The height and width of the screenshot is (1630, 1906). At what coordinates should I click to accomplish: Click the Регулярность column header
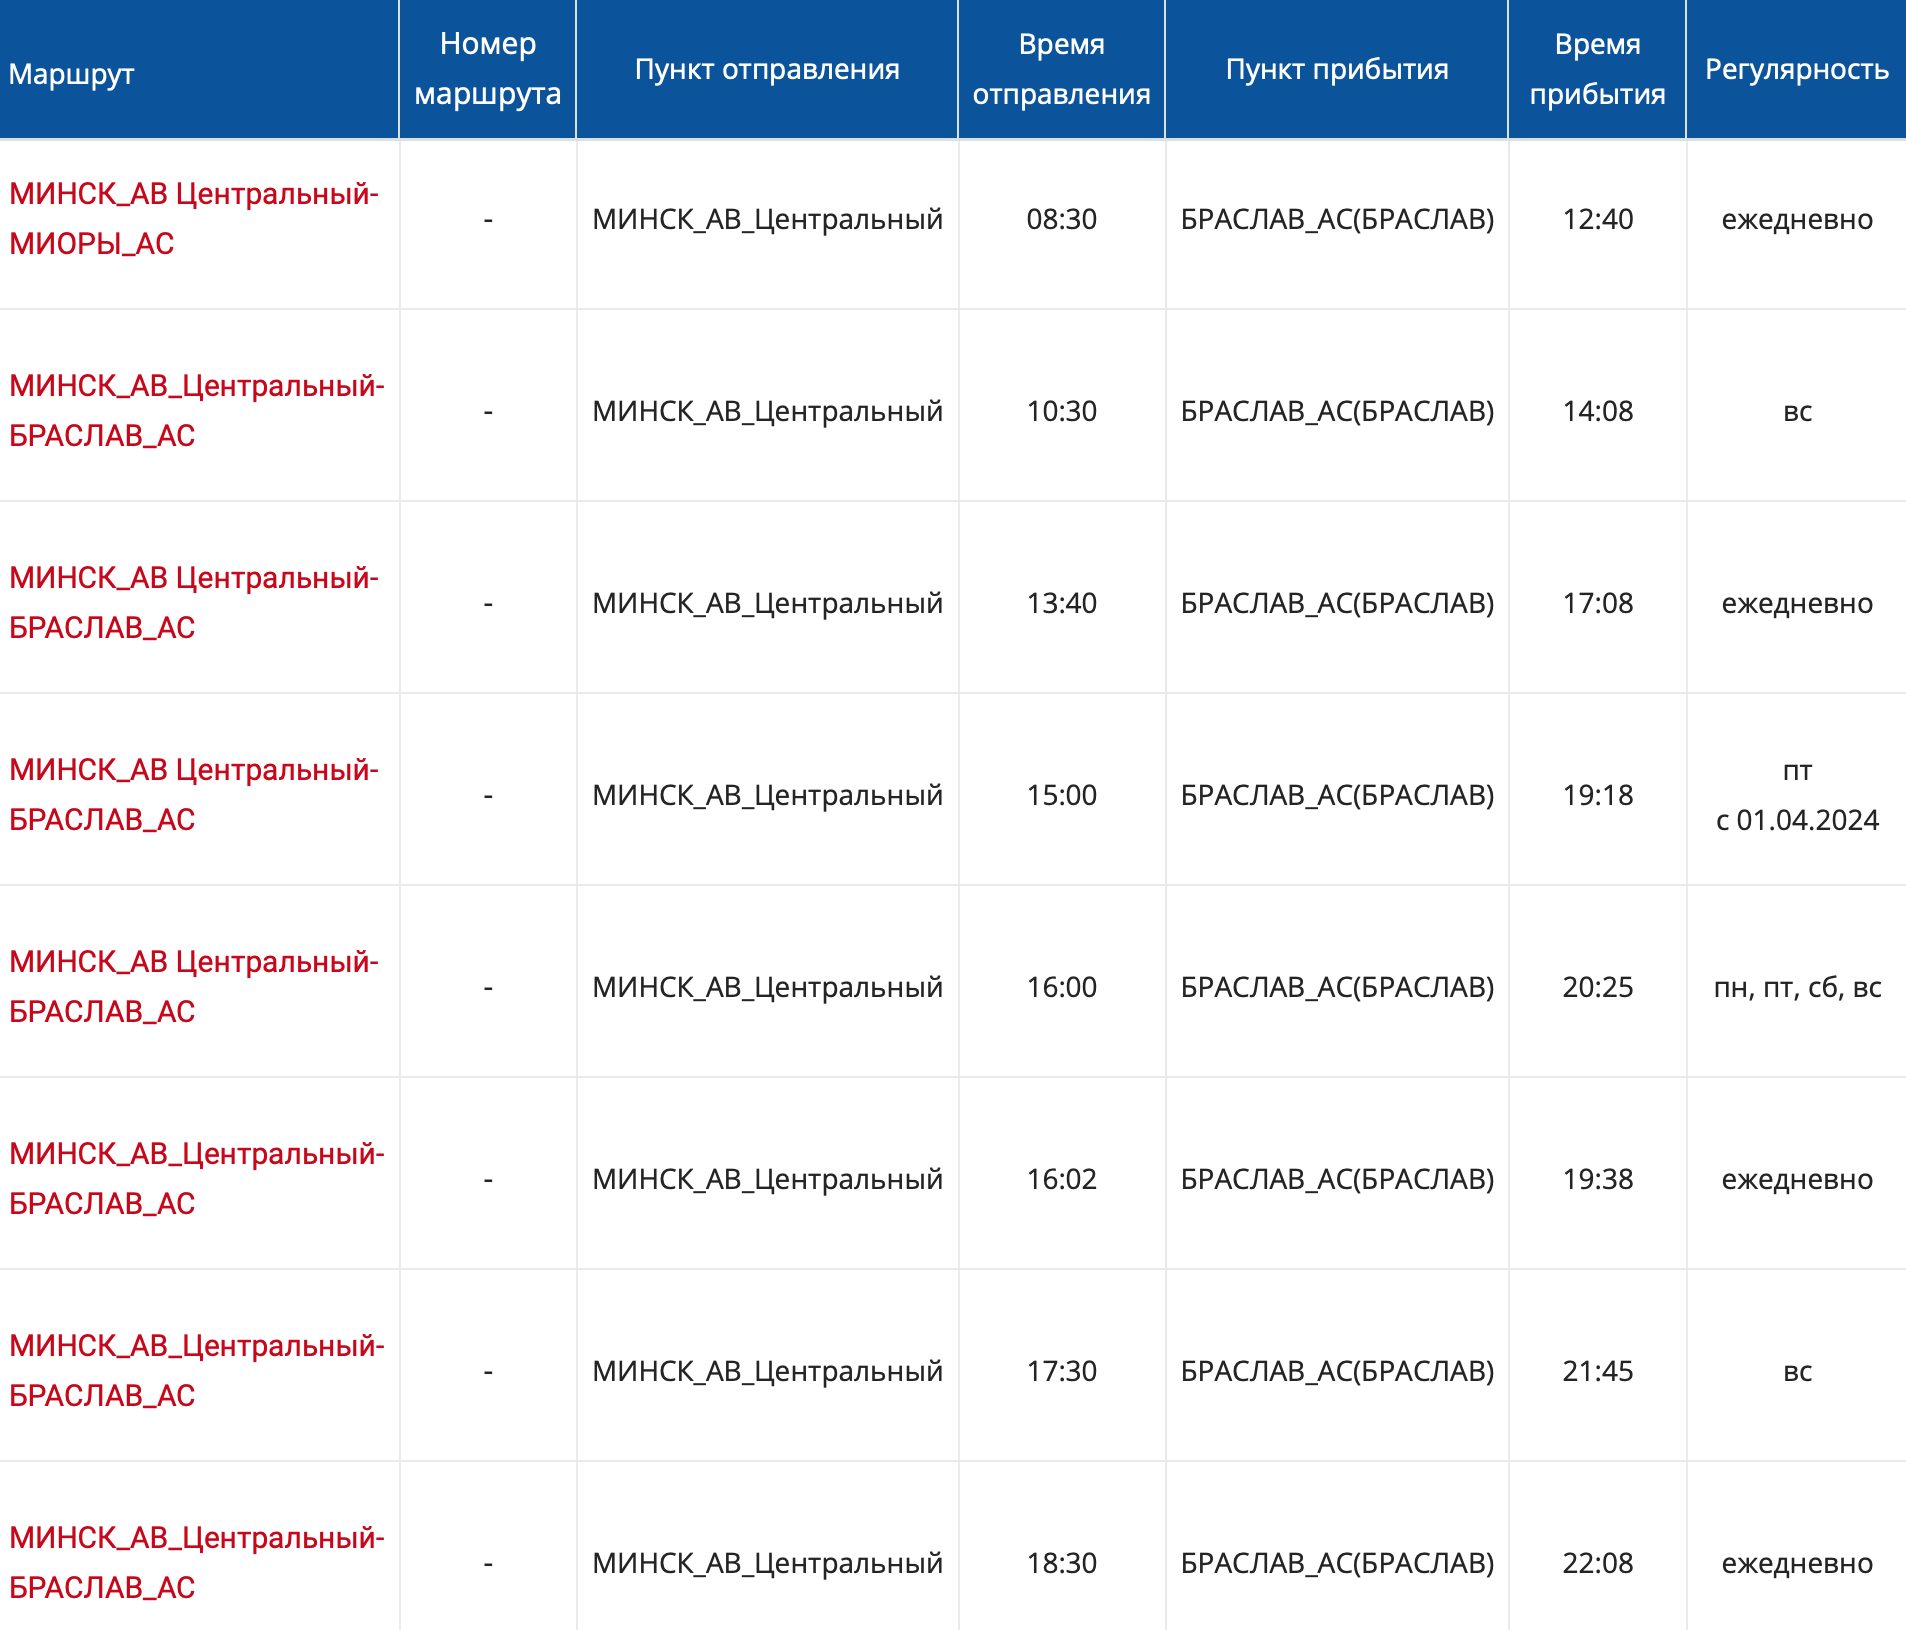point(1797,69)
